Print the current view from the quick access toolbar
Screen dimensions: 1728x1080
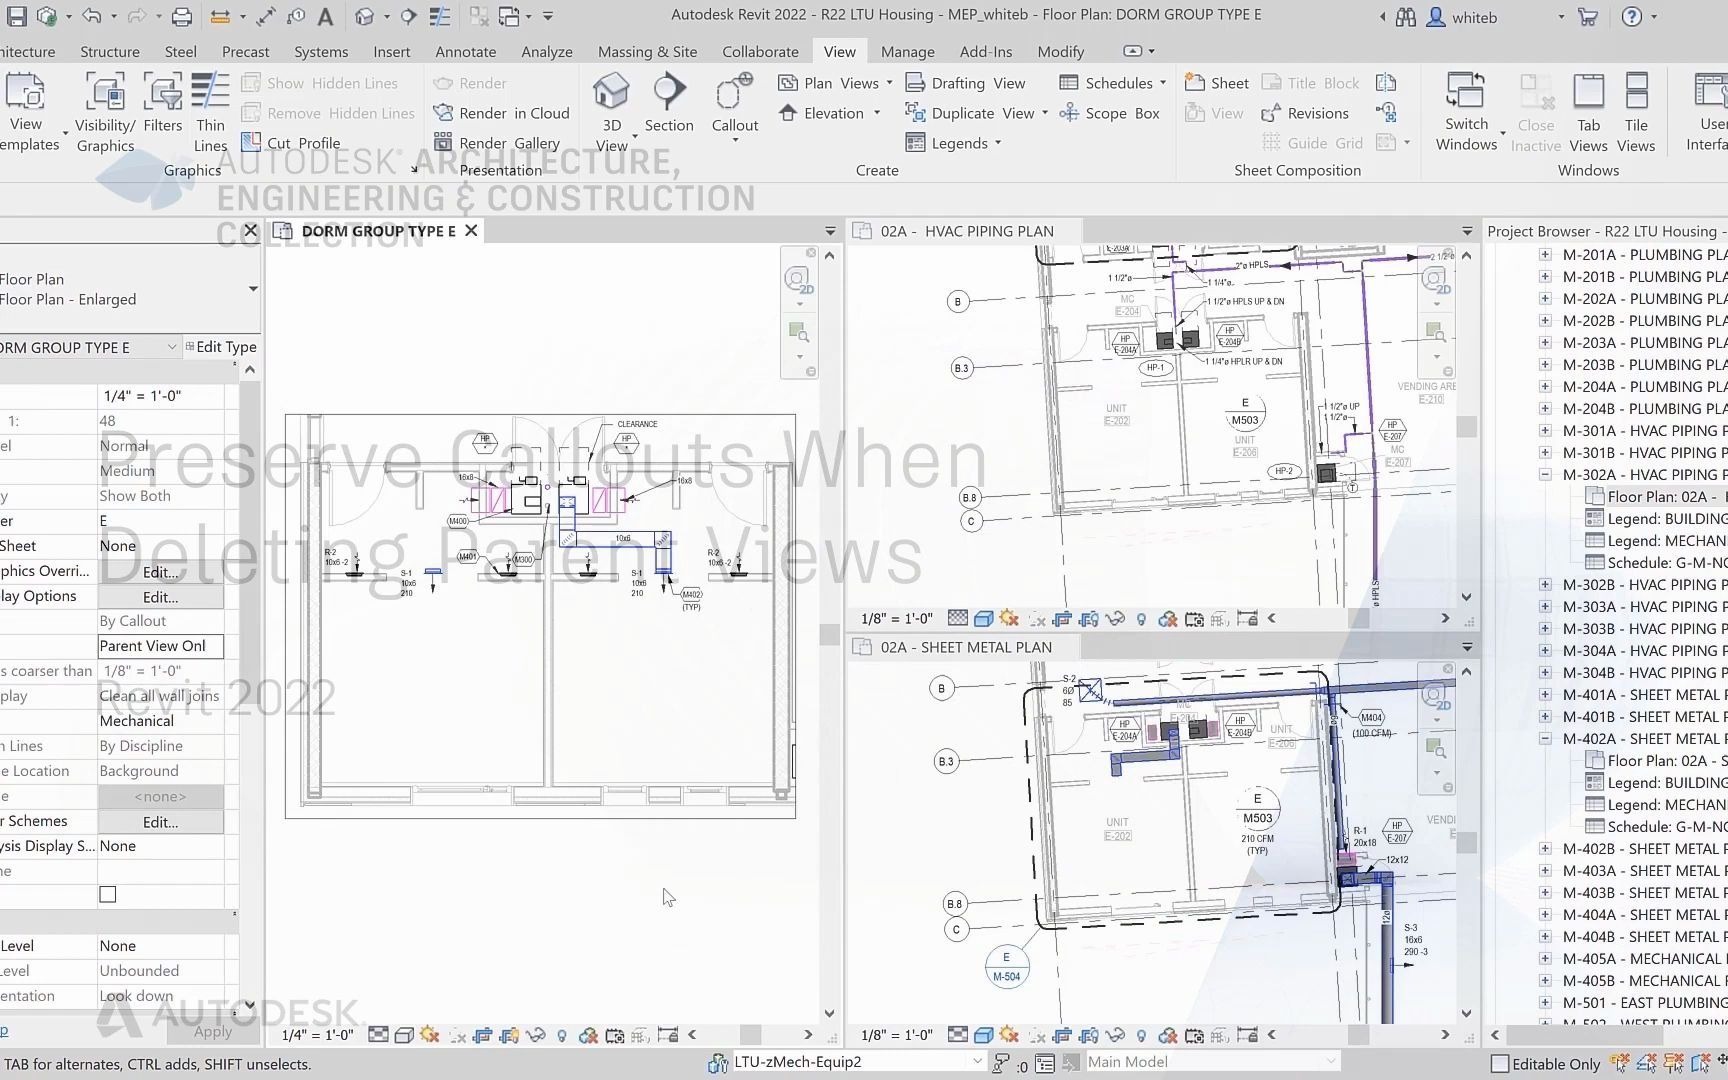[181, 16]
